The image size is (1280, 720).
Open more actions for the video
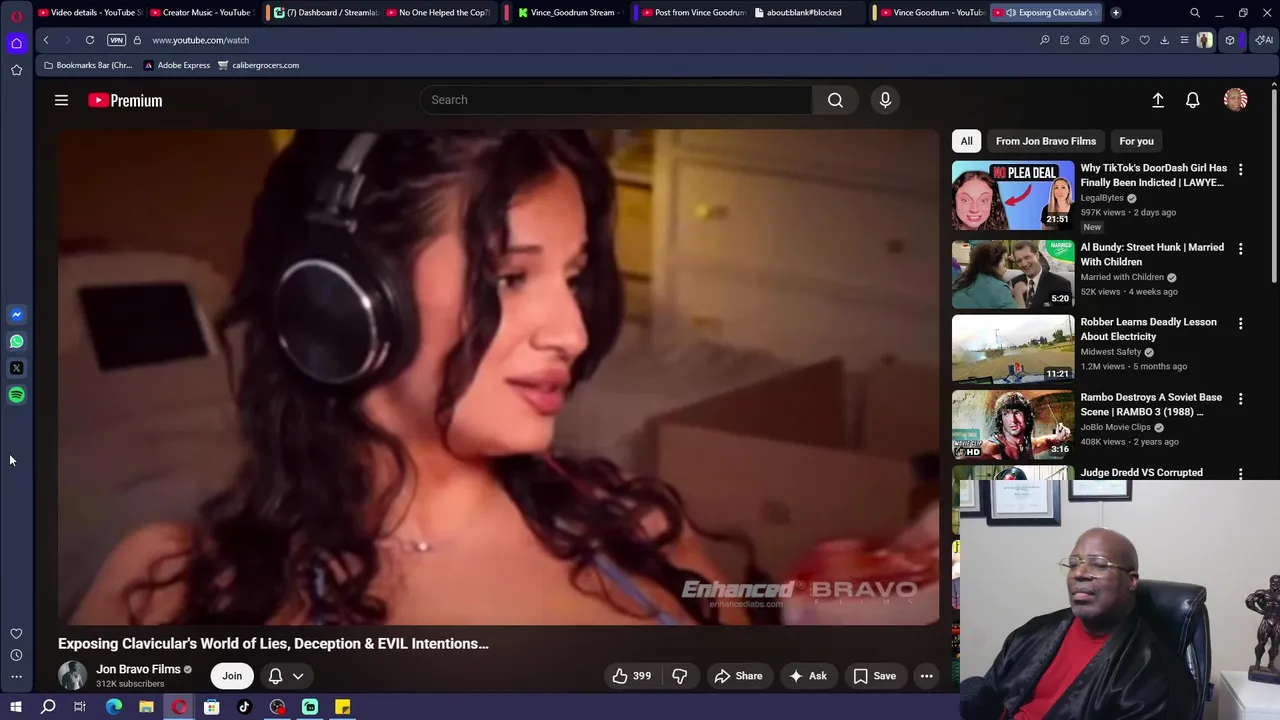tap(927, 676)
